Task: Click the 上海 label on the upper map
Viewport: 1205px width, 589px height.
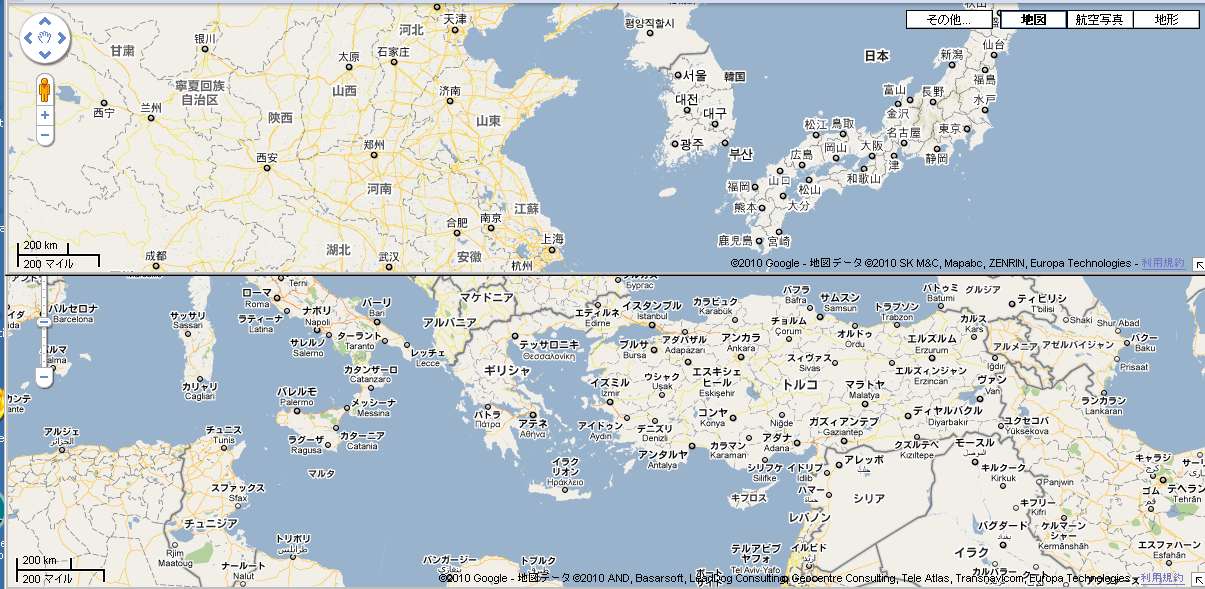Action: pyautogui.click(x=552, y=239)
